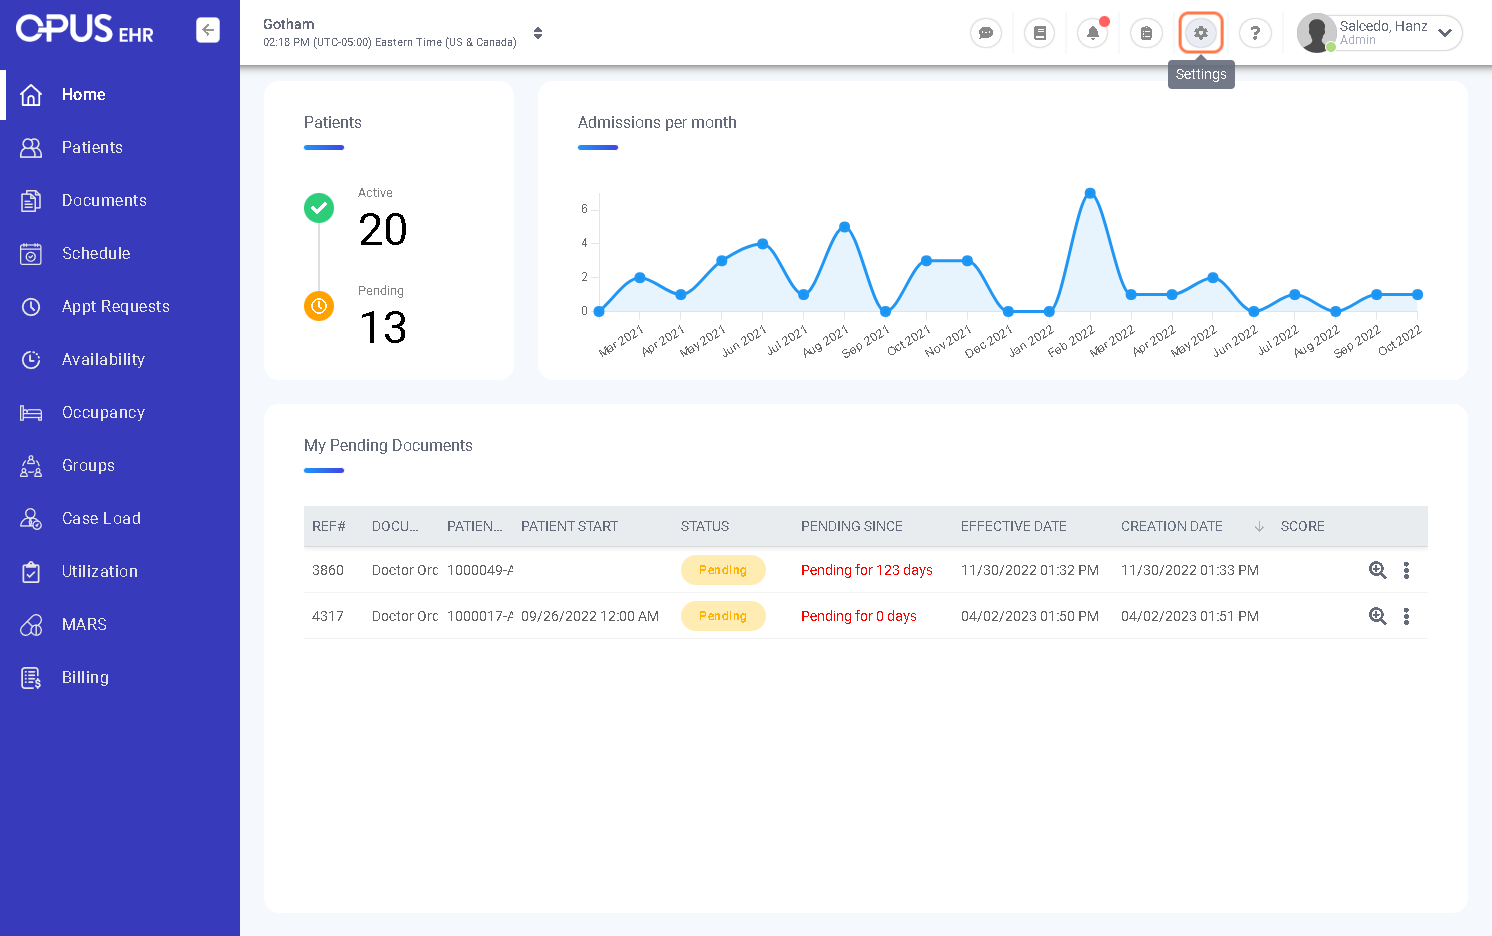Select reference number 3860 cell
Screen dimensions: 1492x936
[328, 570]
